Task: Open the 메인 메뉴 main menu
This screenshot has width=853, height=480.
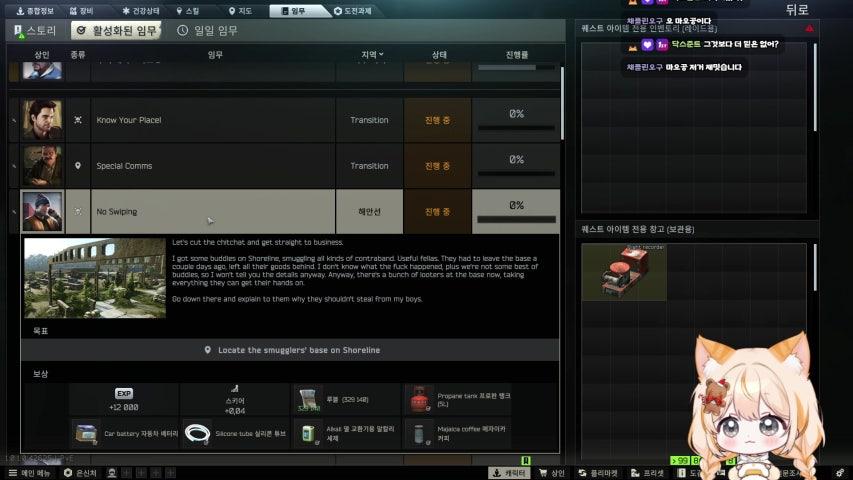Action: [x=29, y=473]
